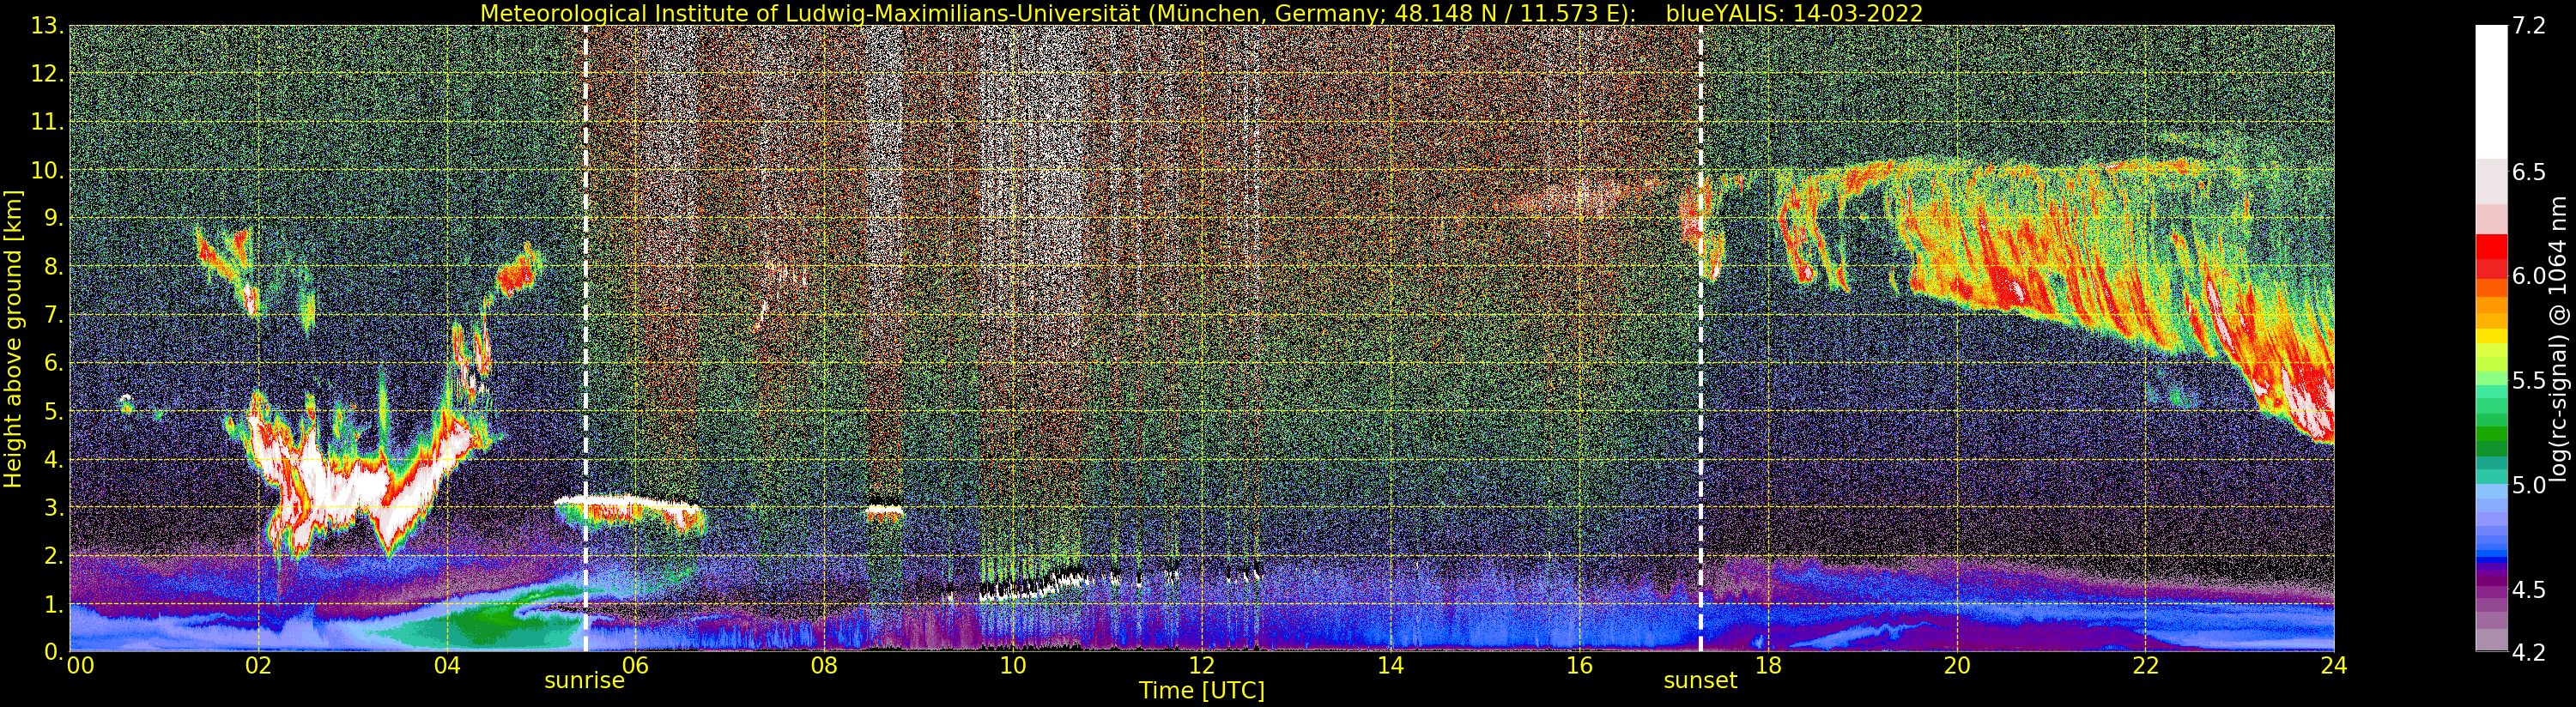Click the 08 tick label on time axis

point(824,665)
